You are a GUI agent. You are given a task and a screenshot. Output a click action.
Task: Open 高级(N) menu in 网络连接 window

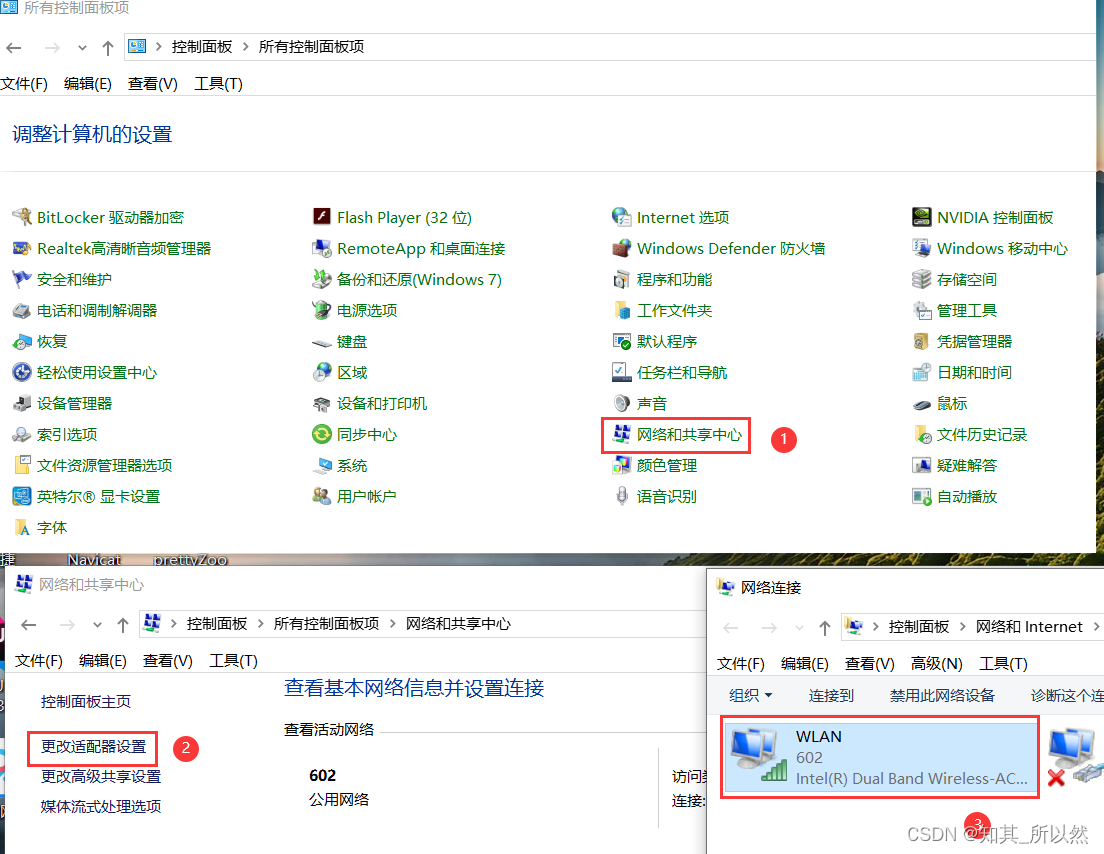936,663
